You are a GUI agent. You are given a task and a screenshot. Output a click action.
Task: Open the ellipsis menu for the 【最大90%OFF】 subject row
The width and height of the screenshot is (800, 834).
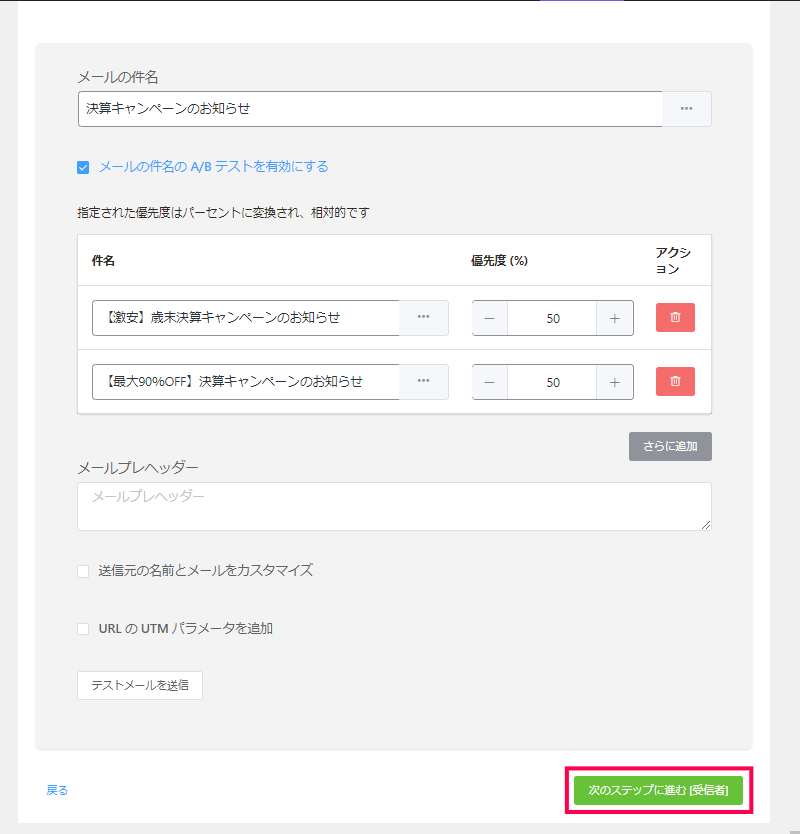pos(423,381)
